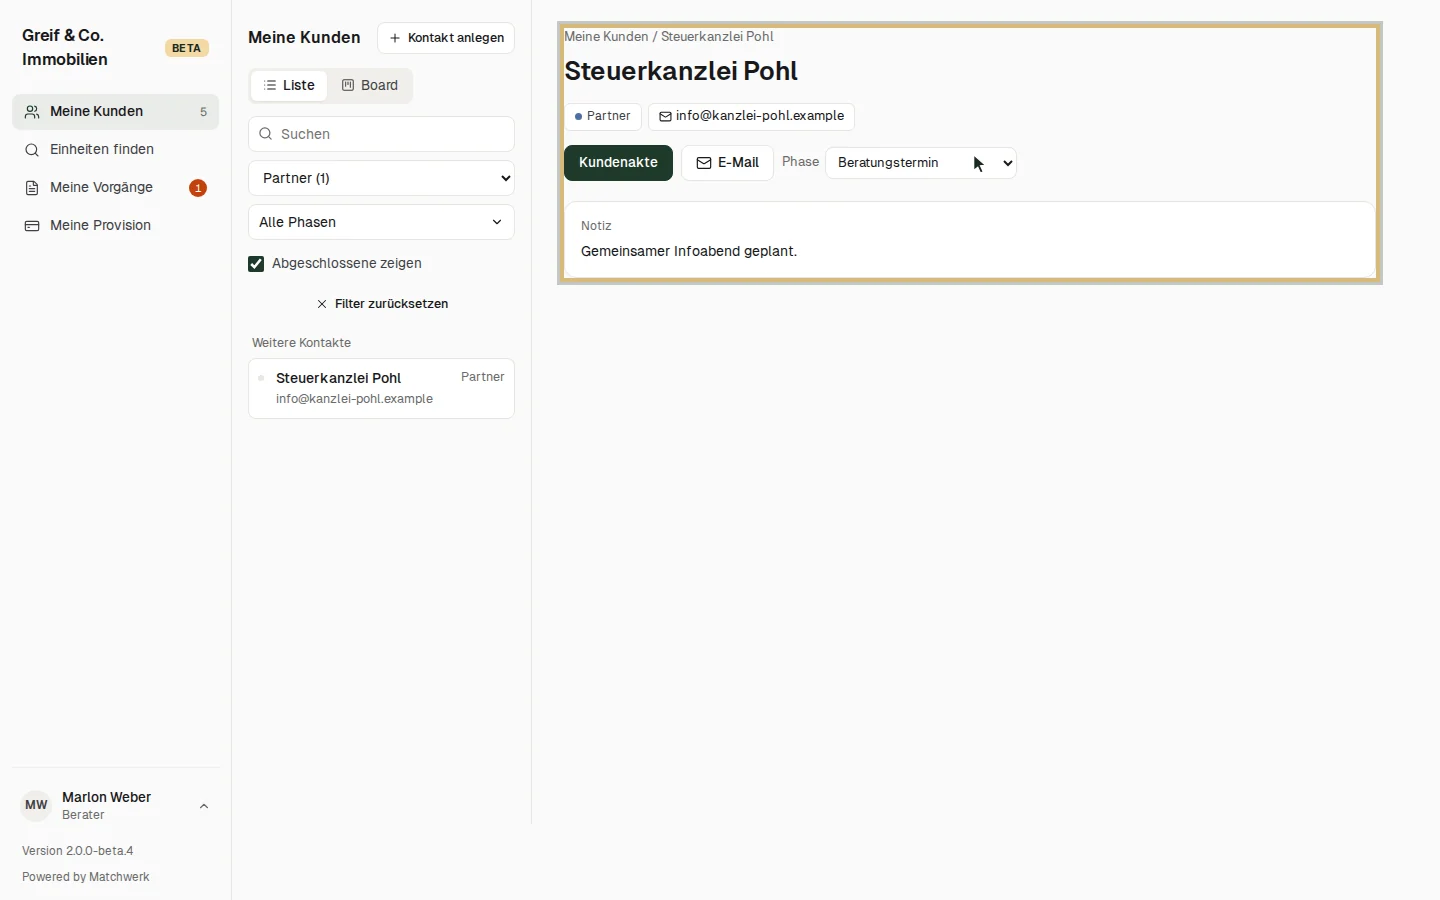Screen dimensions: 1440x900
Task: Click the Steuerkanzlei Pohl page heading
Action: point(681,72)
